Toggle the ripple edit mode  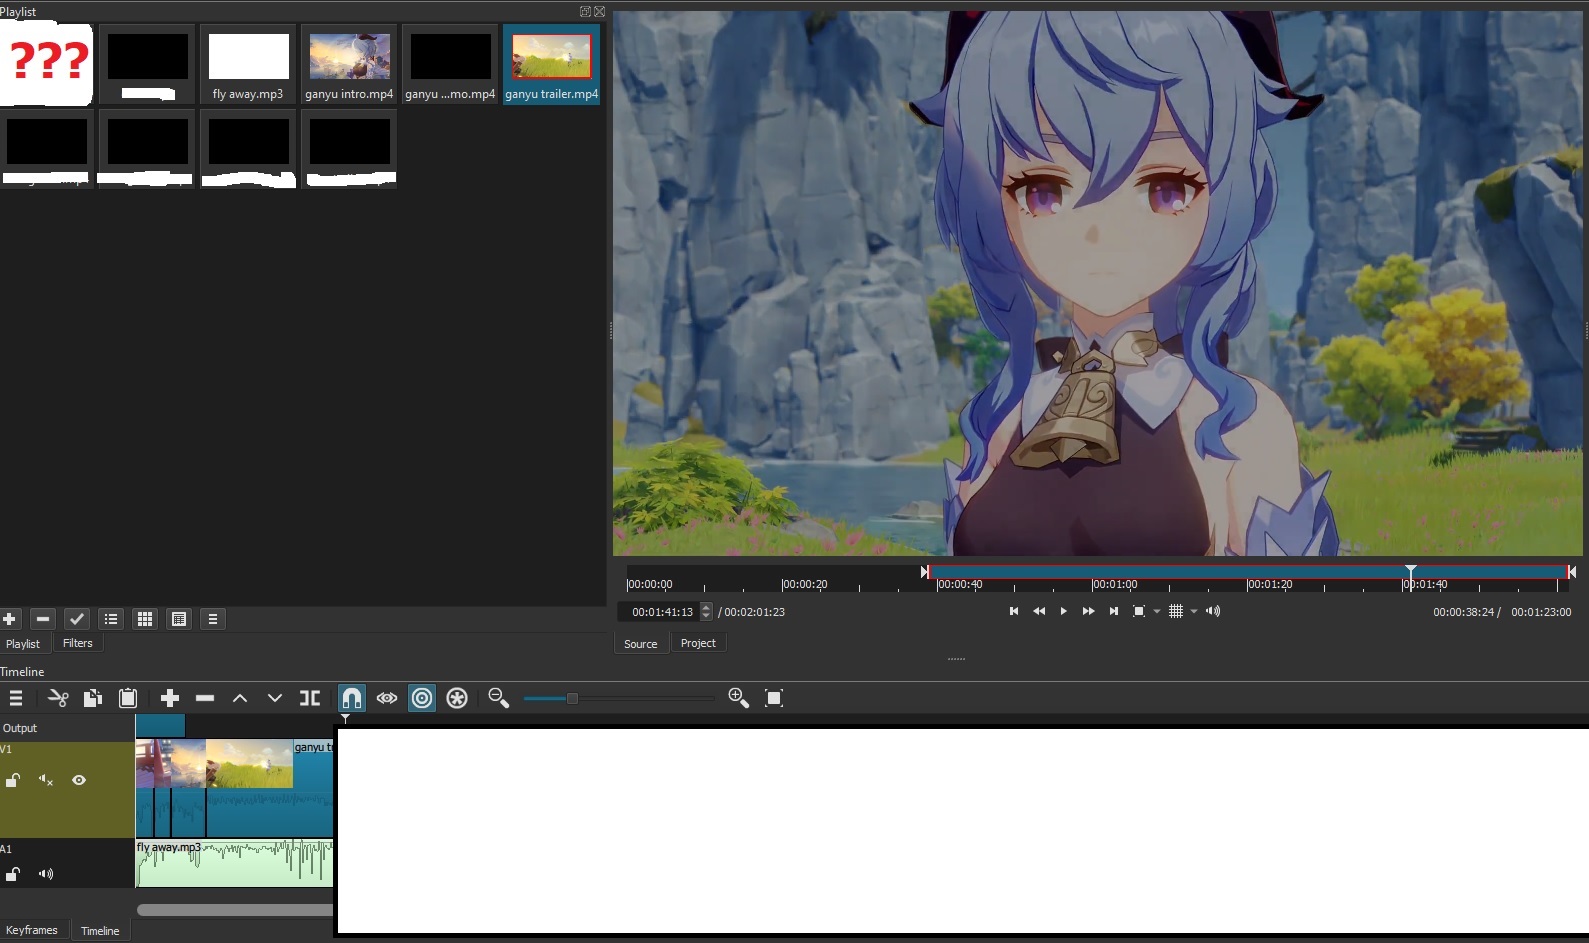[x=422, y=698]
